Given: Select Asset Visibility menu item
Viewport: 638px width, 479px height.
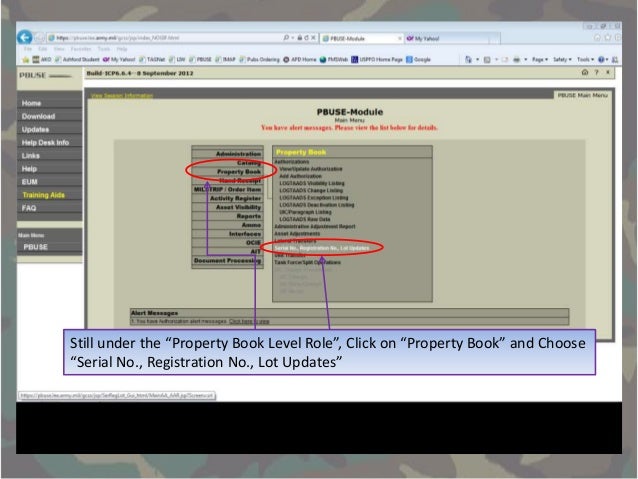Looking at the screenshot, I should [x=227, y=207].
